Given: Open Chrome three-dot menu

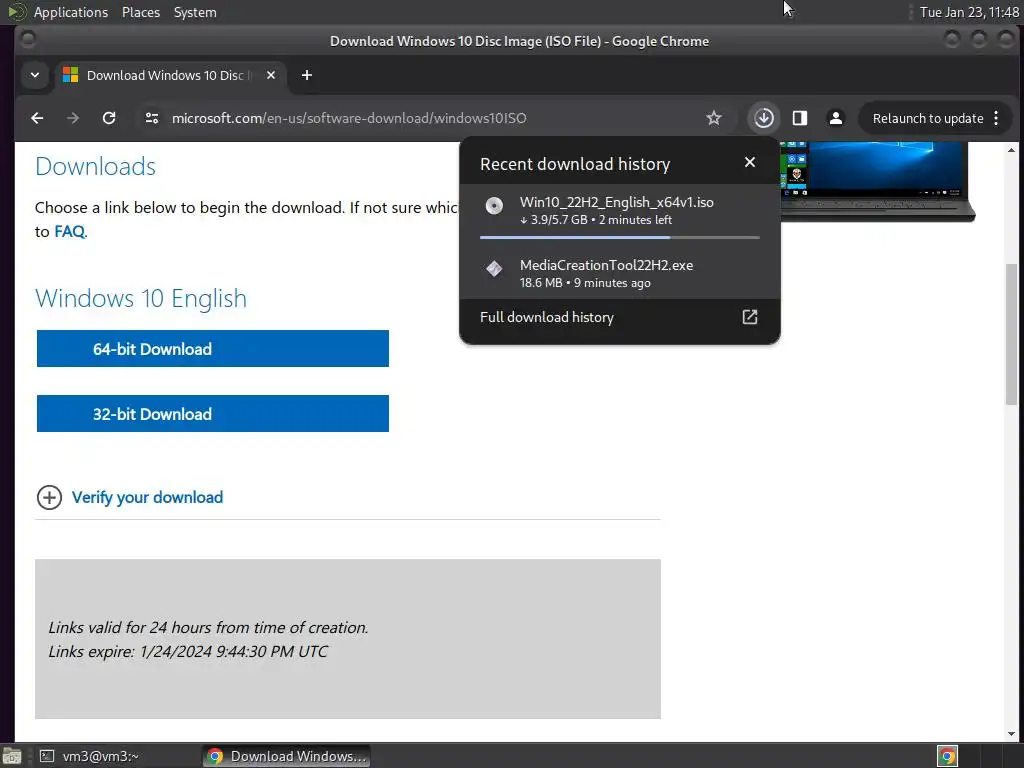Looking at the screenshot, I should coord(996,118).
